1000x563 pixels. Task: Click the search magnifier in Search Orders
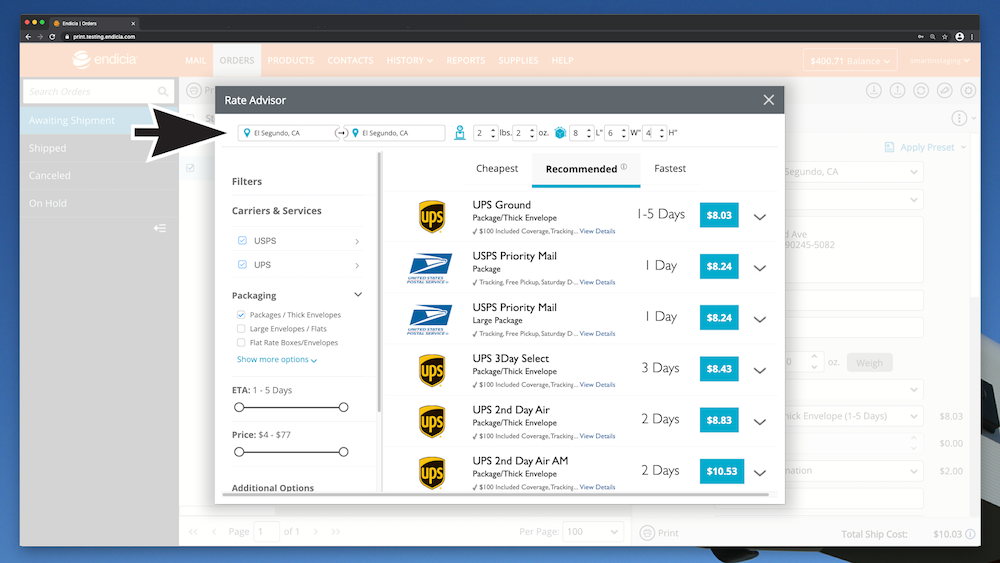163,92
